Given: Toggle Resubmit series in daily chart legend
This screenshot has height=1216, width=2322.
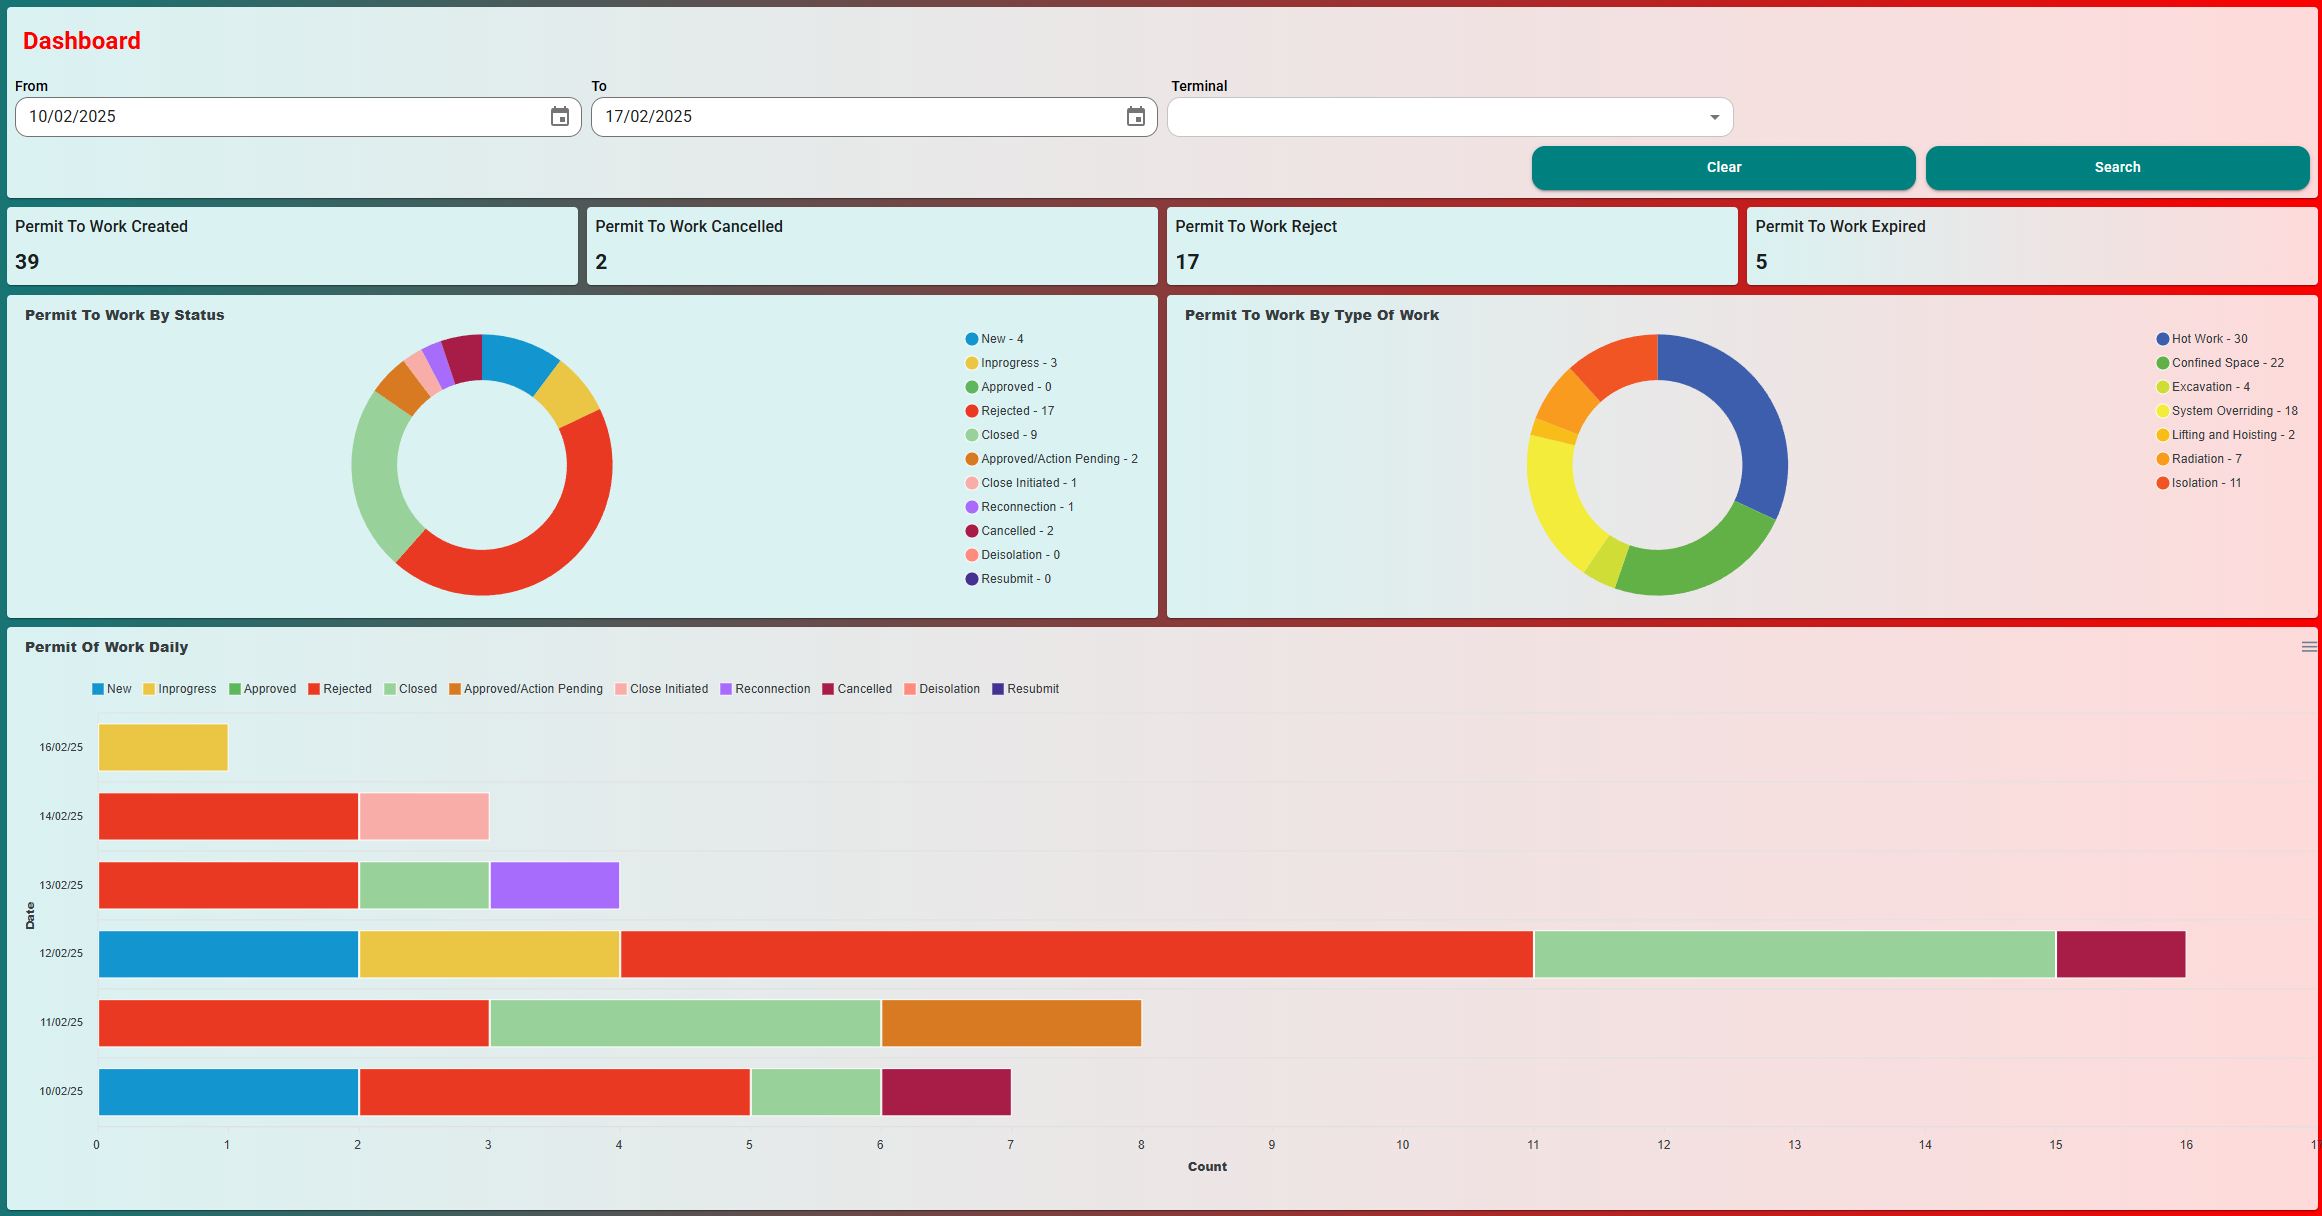Looking at the screenshot, I should pos(1026,689).
